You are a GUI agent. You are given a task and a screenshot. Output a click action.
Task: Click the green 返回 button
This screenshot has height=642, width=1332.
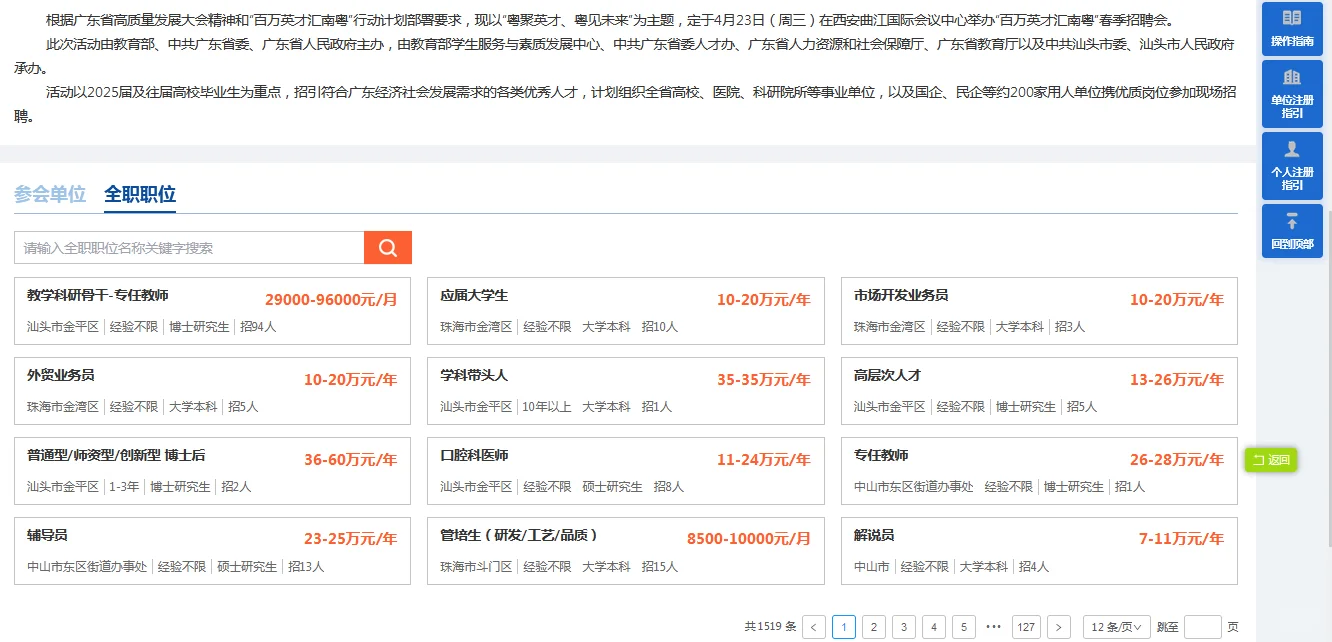pos(1270,461)
